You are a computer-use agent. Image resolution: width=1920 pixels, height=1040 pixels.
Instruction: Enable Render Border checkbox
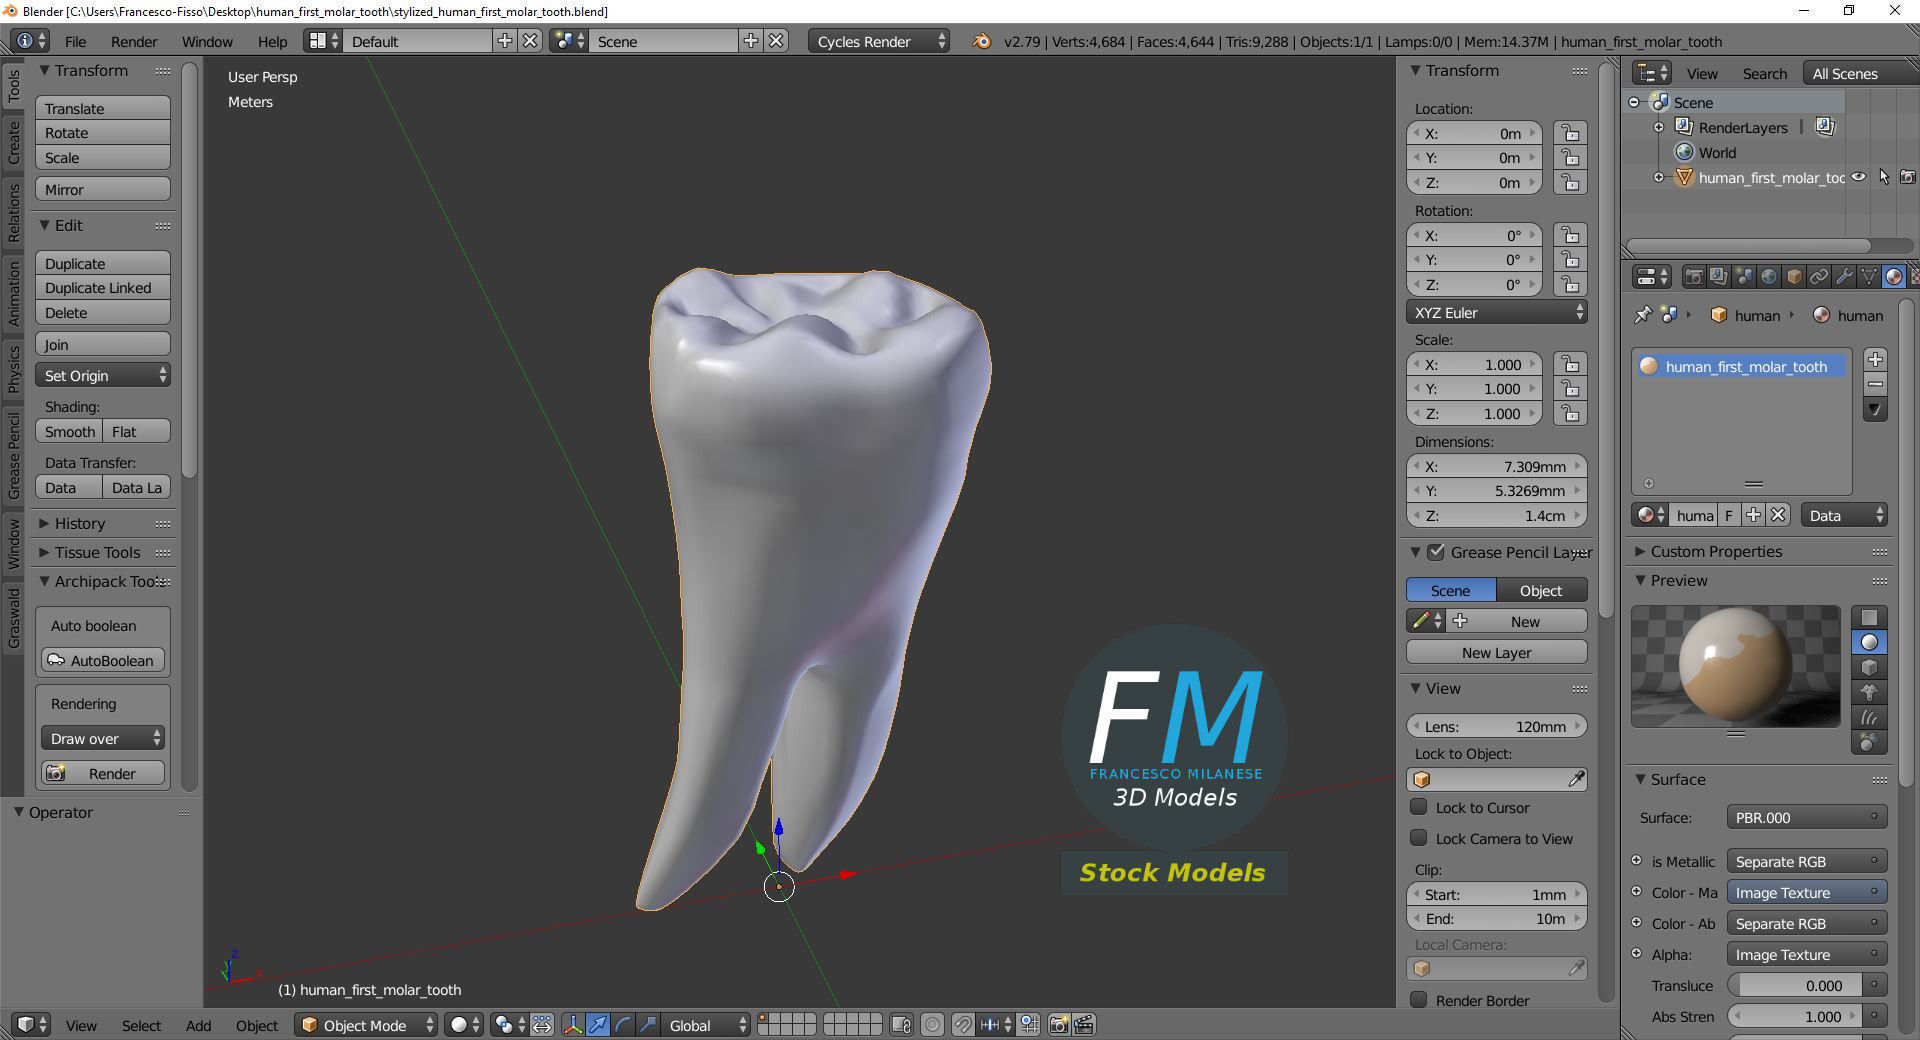(x=1418, y=1000)
